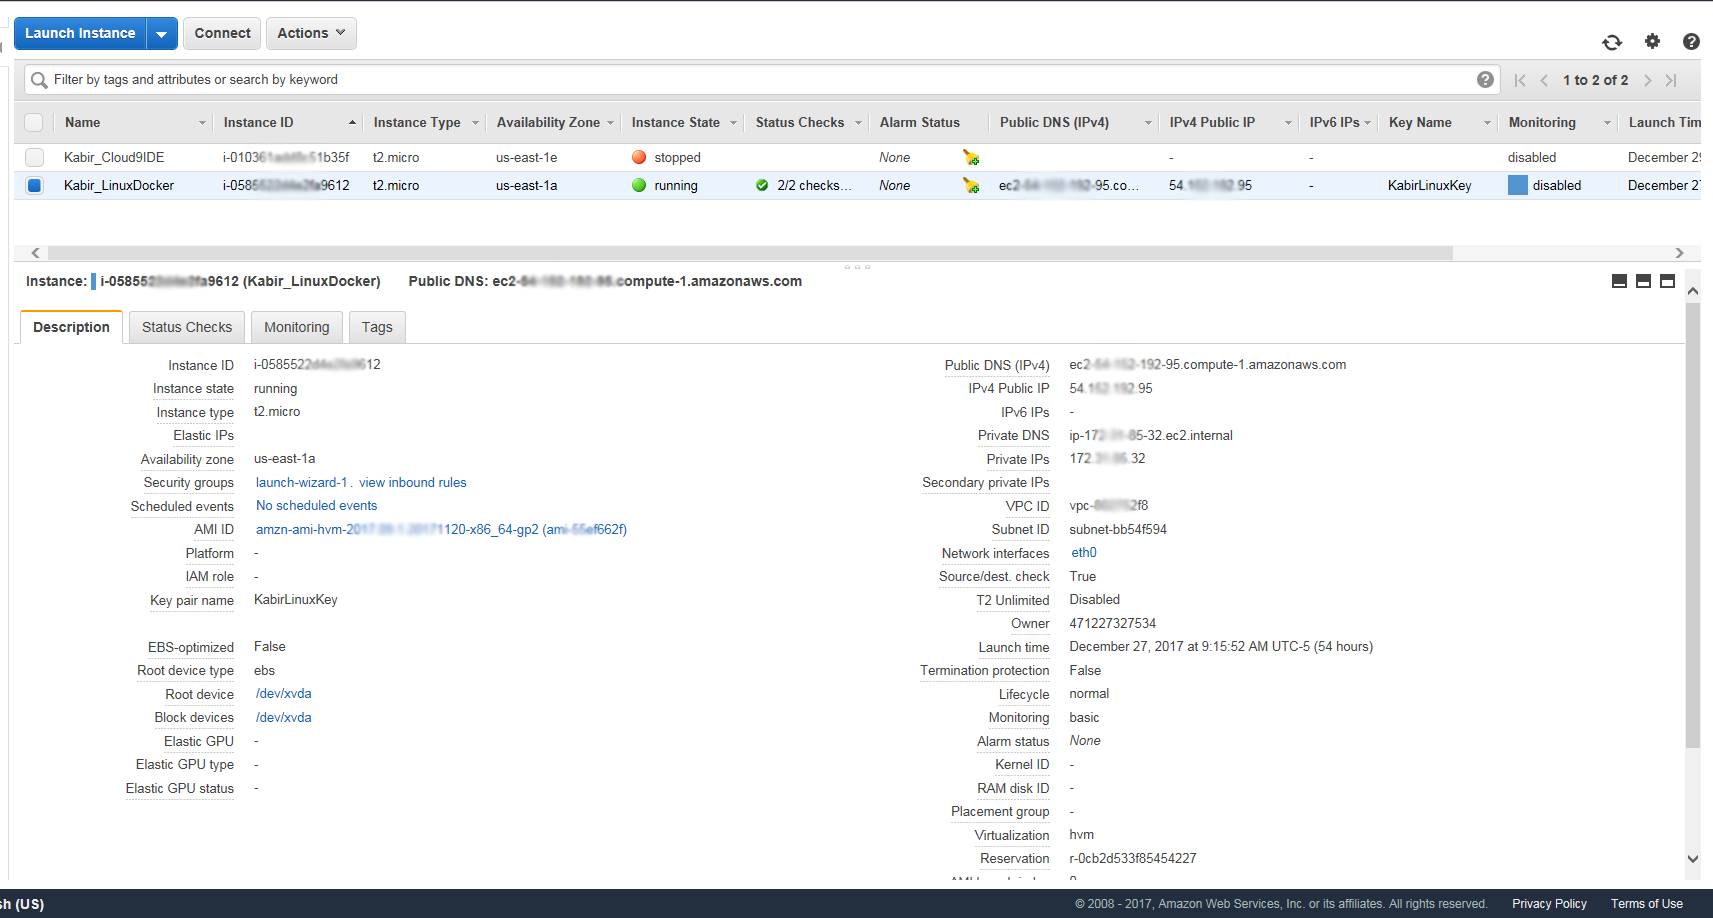Image resolution: width=1713 pixels, height=918 pixels.
Task: Click alarm icon for Kabir_LinuxDocker row
Action: point(971,185)
